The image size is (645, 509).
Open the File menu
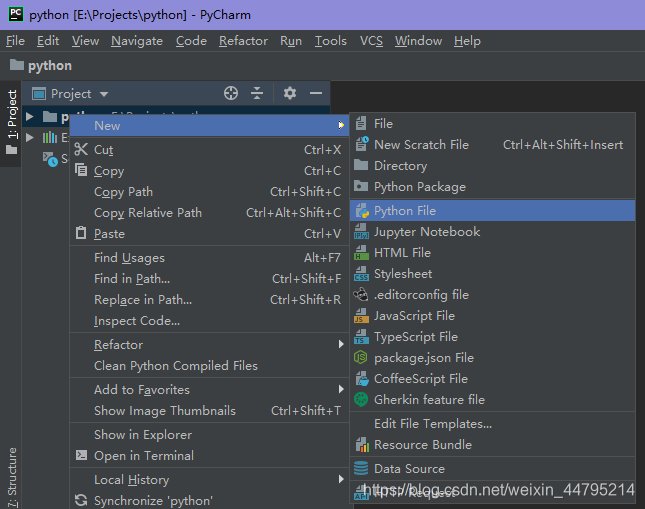point(15,41)
